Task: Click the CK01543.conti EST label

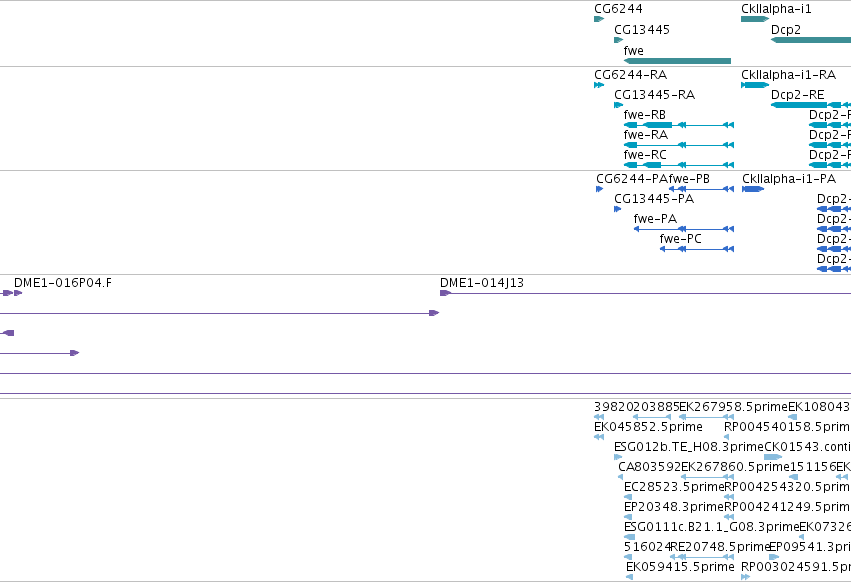Action: 808,447
